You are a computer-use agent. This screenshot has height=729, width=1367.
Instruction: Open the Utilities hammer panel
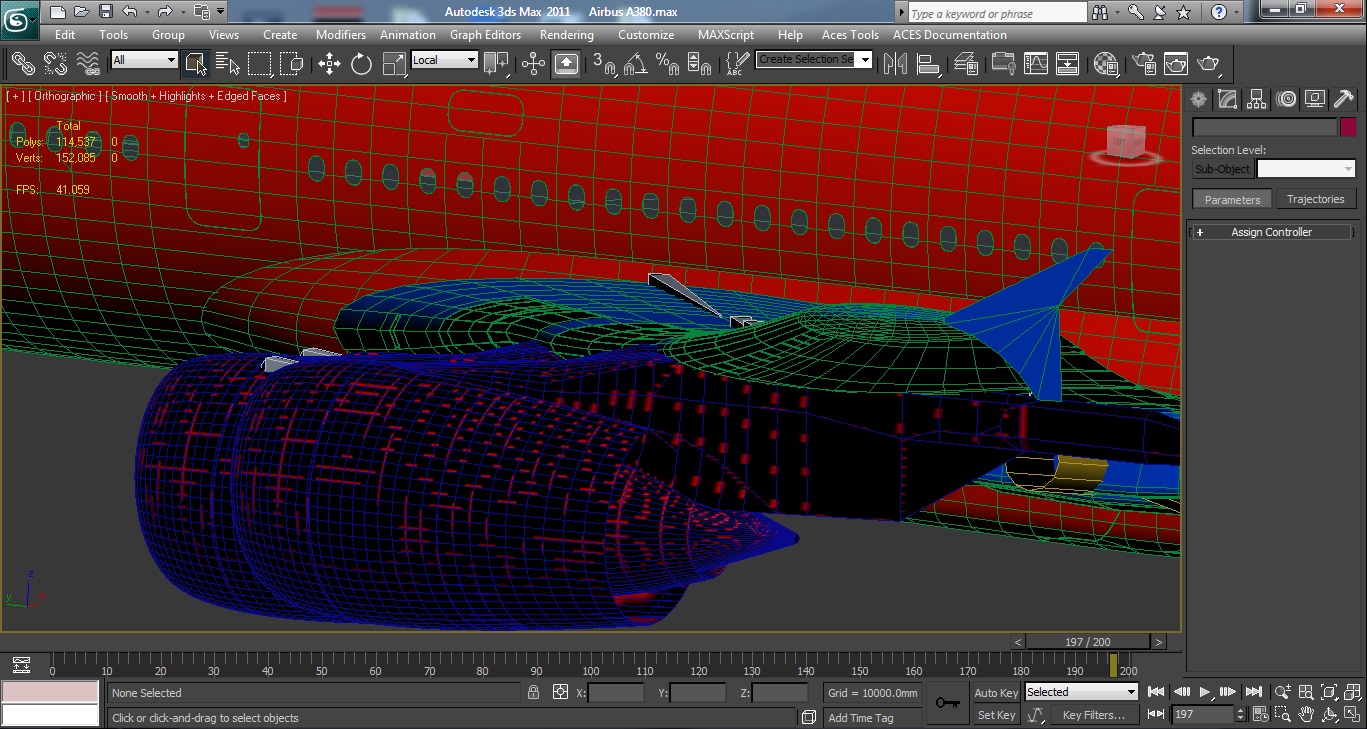(x=1344, y=99)
